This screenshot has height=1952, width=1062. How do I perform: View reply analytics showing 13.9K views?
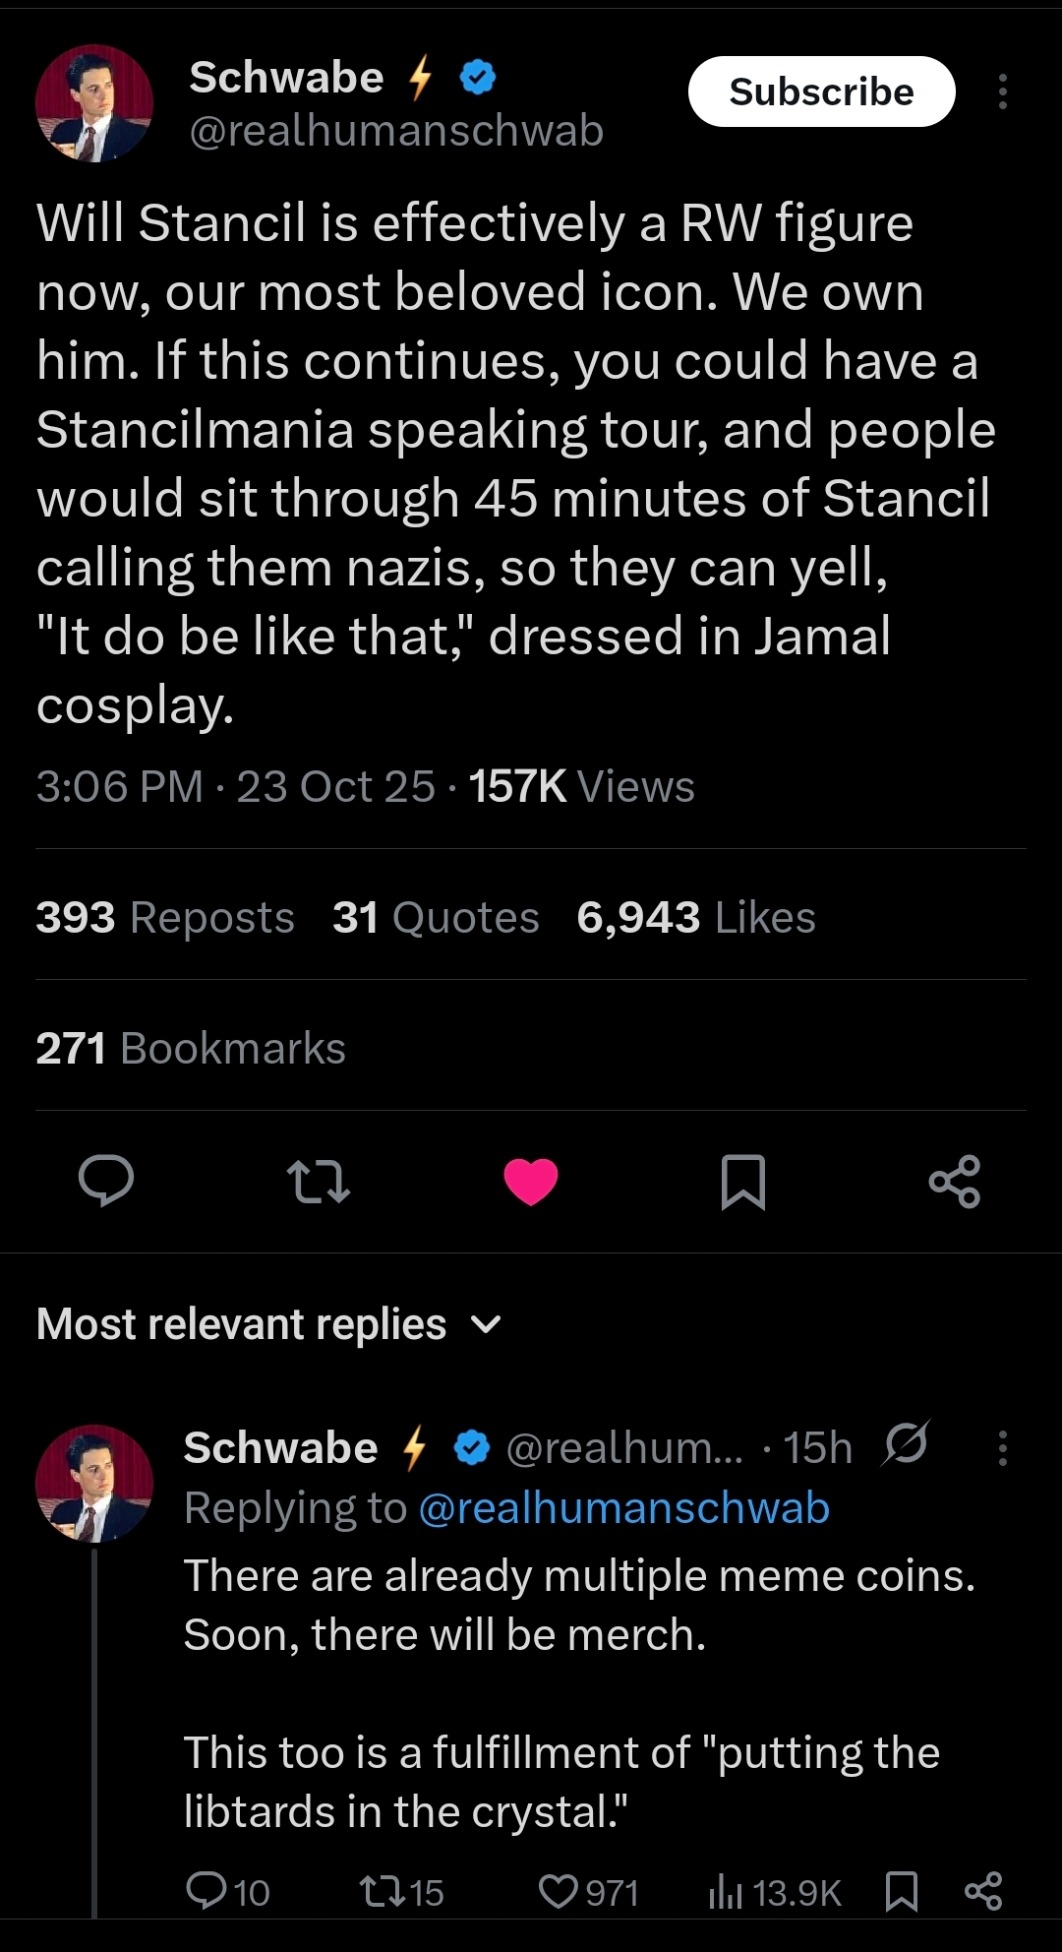[x=775, y=1891]
